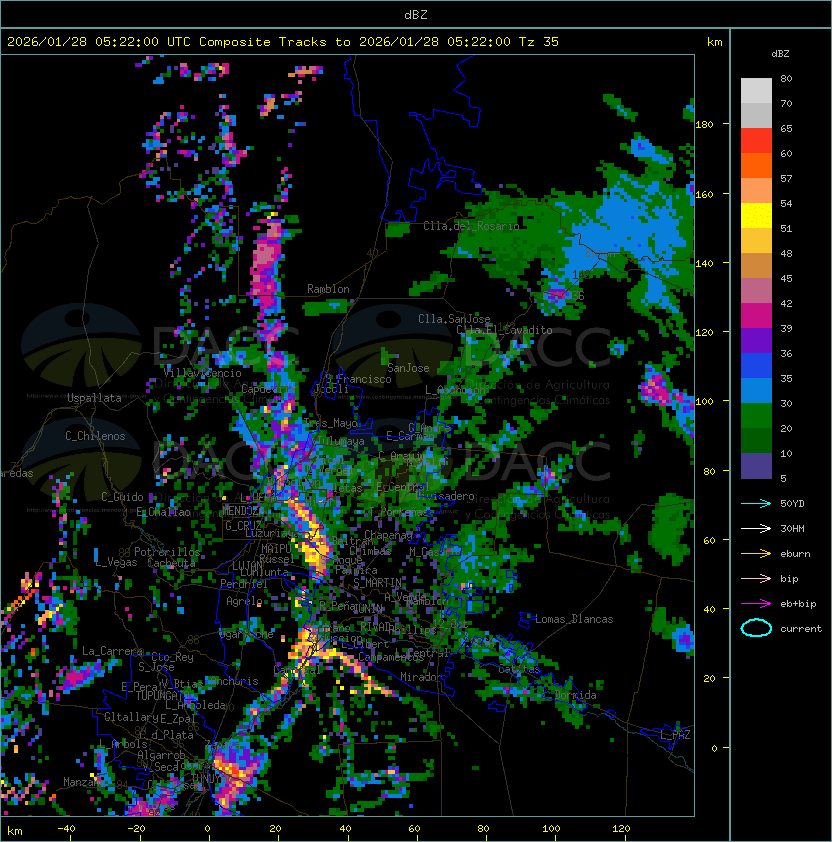Select the yellow 51-54 dBZ color swatch

tap(756, 215)
